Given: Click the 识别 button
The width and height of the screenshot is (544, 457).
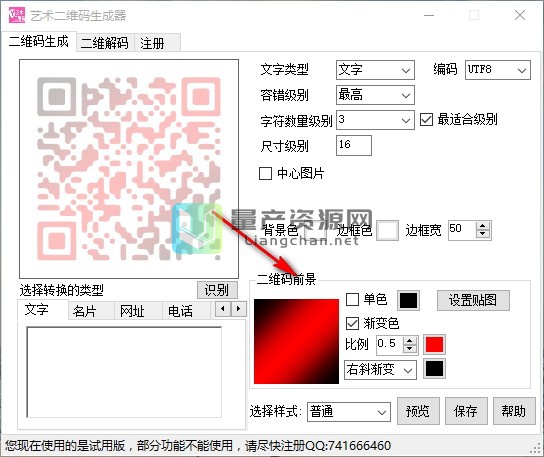Looking at the screenshot, I should (217, 290).
